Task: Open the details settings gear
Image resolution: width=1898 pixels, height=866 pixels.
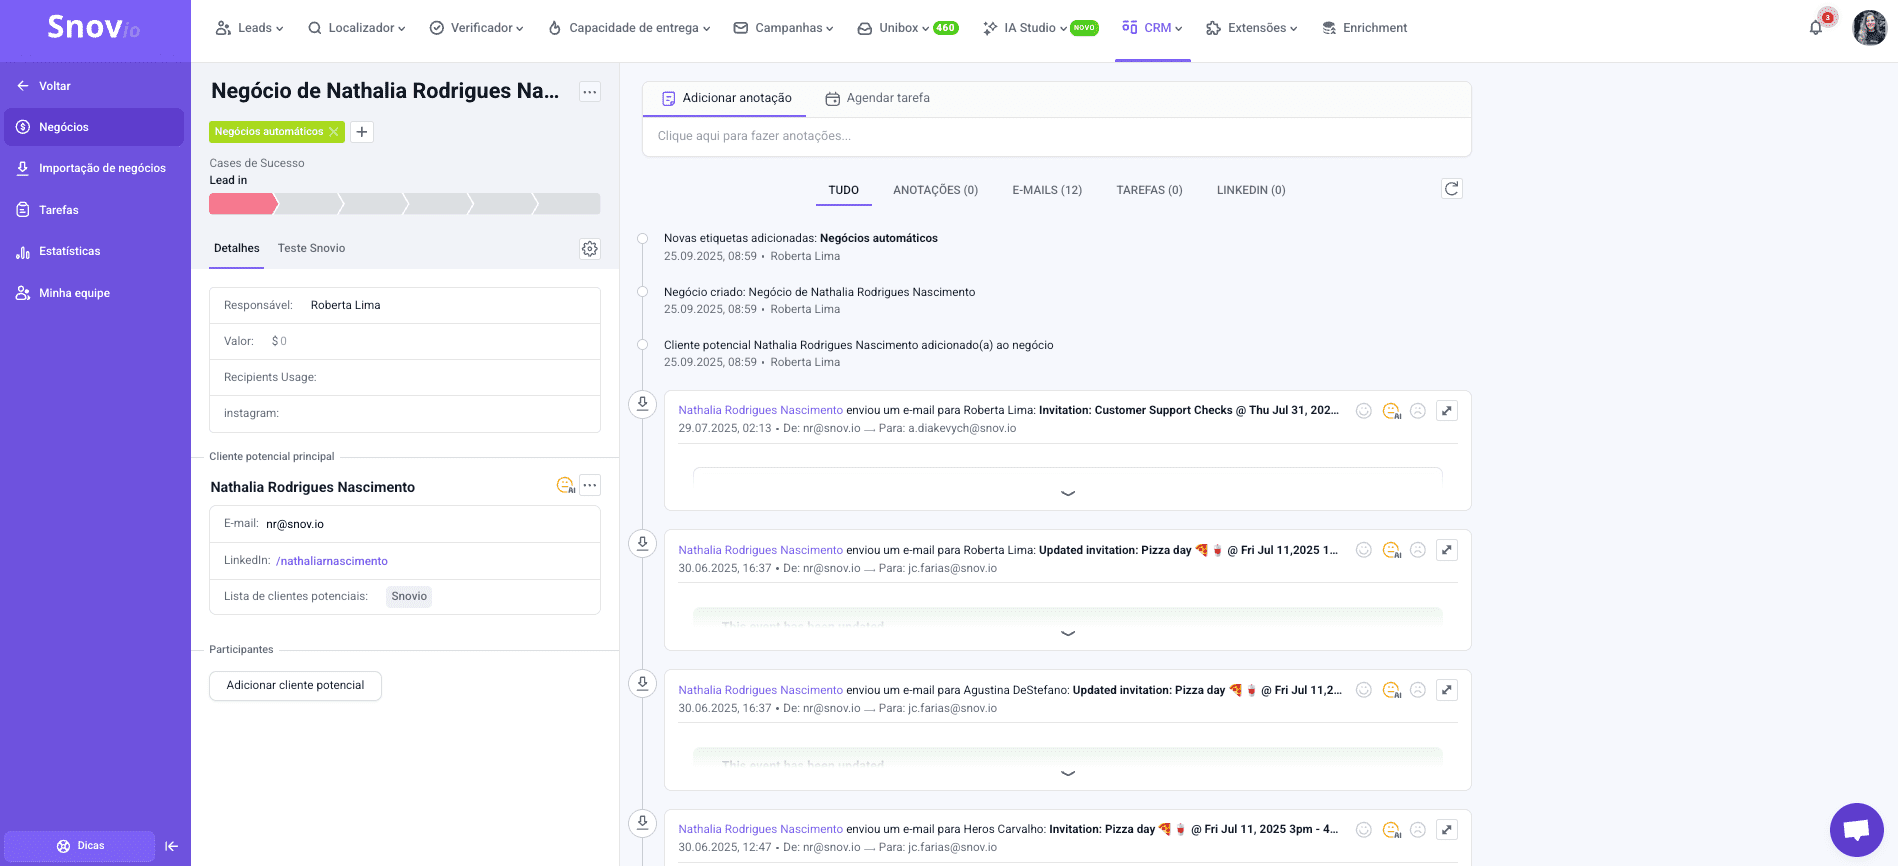Action: (x=590, y=249)
